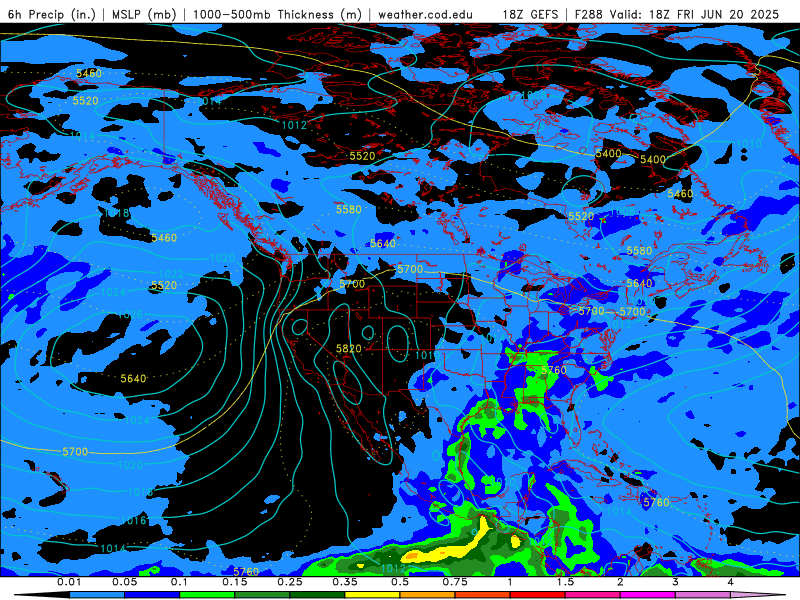
Task: Pick the orange 0.5 inch legend swatch
Action: click(428, 595)
